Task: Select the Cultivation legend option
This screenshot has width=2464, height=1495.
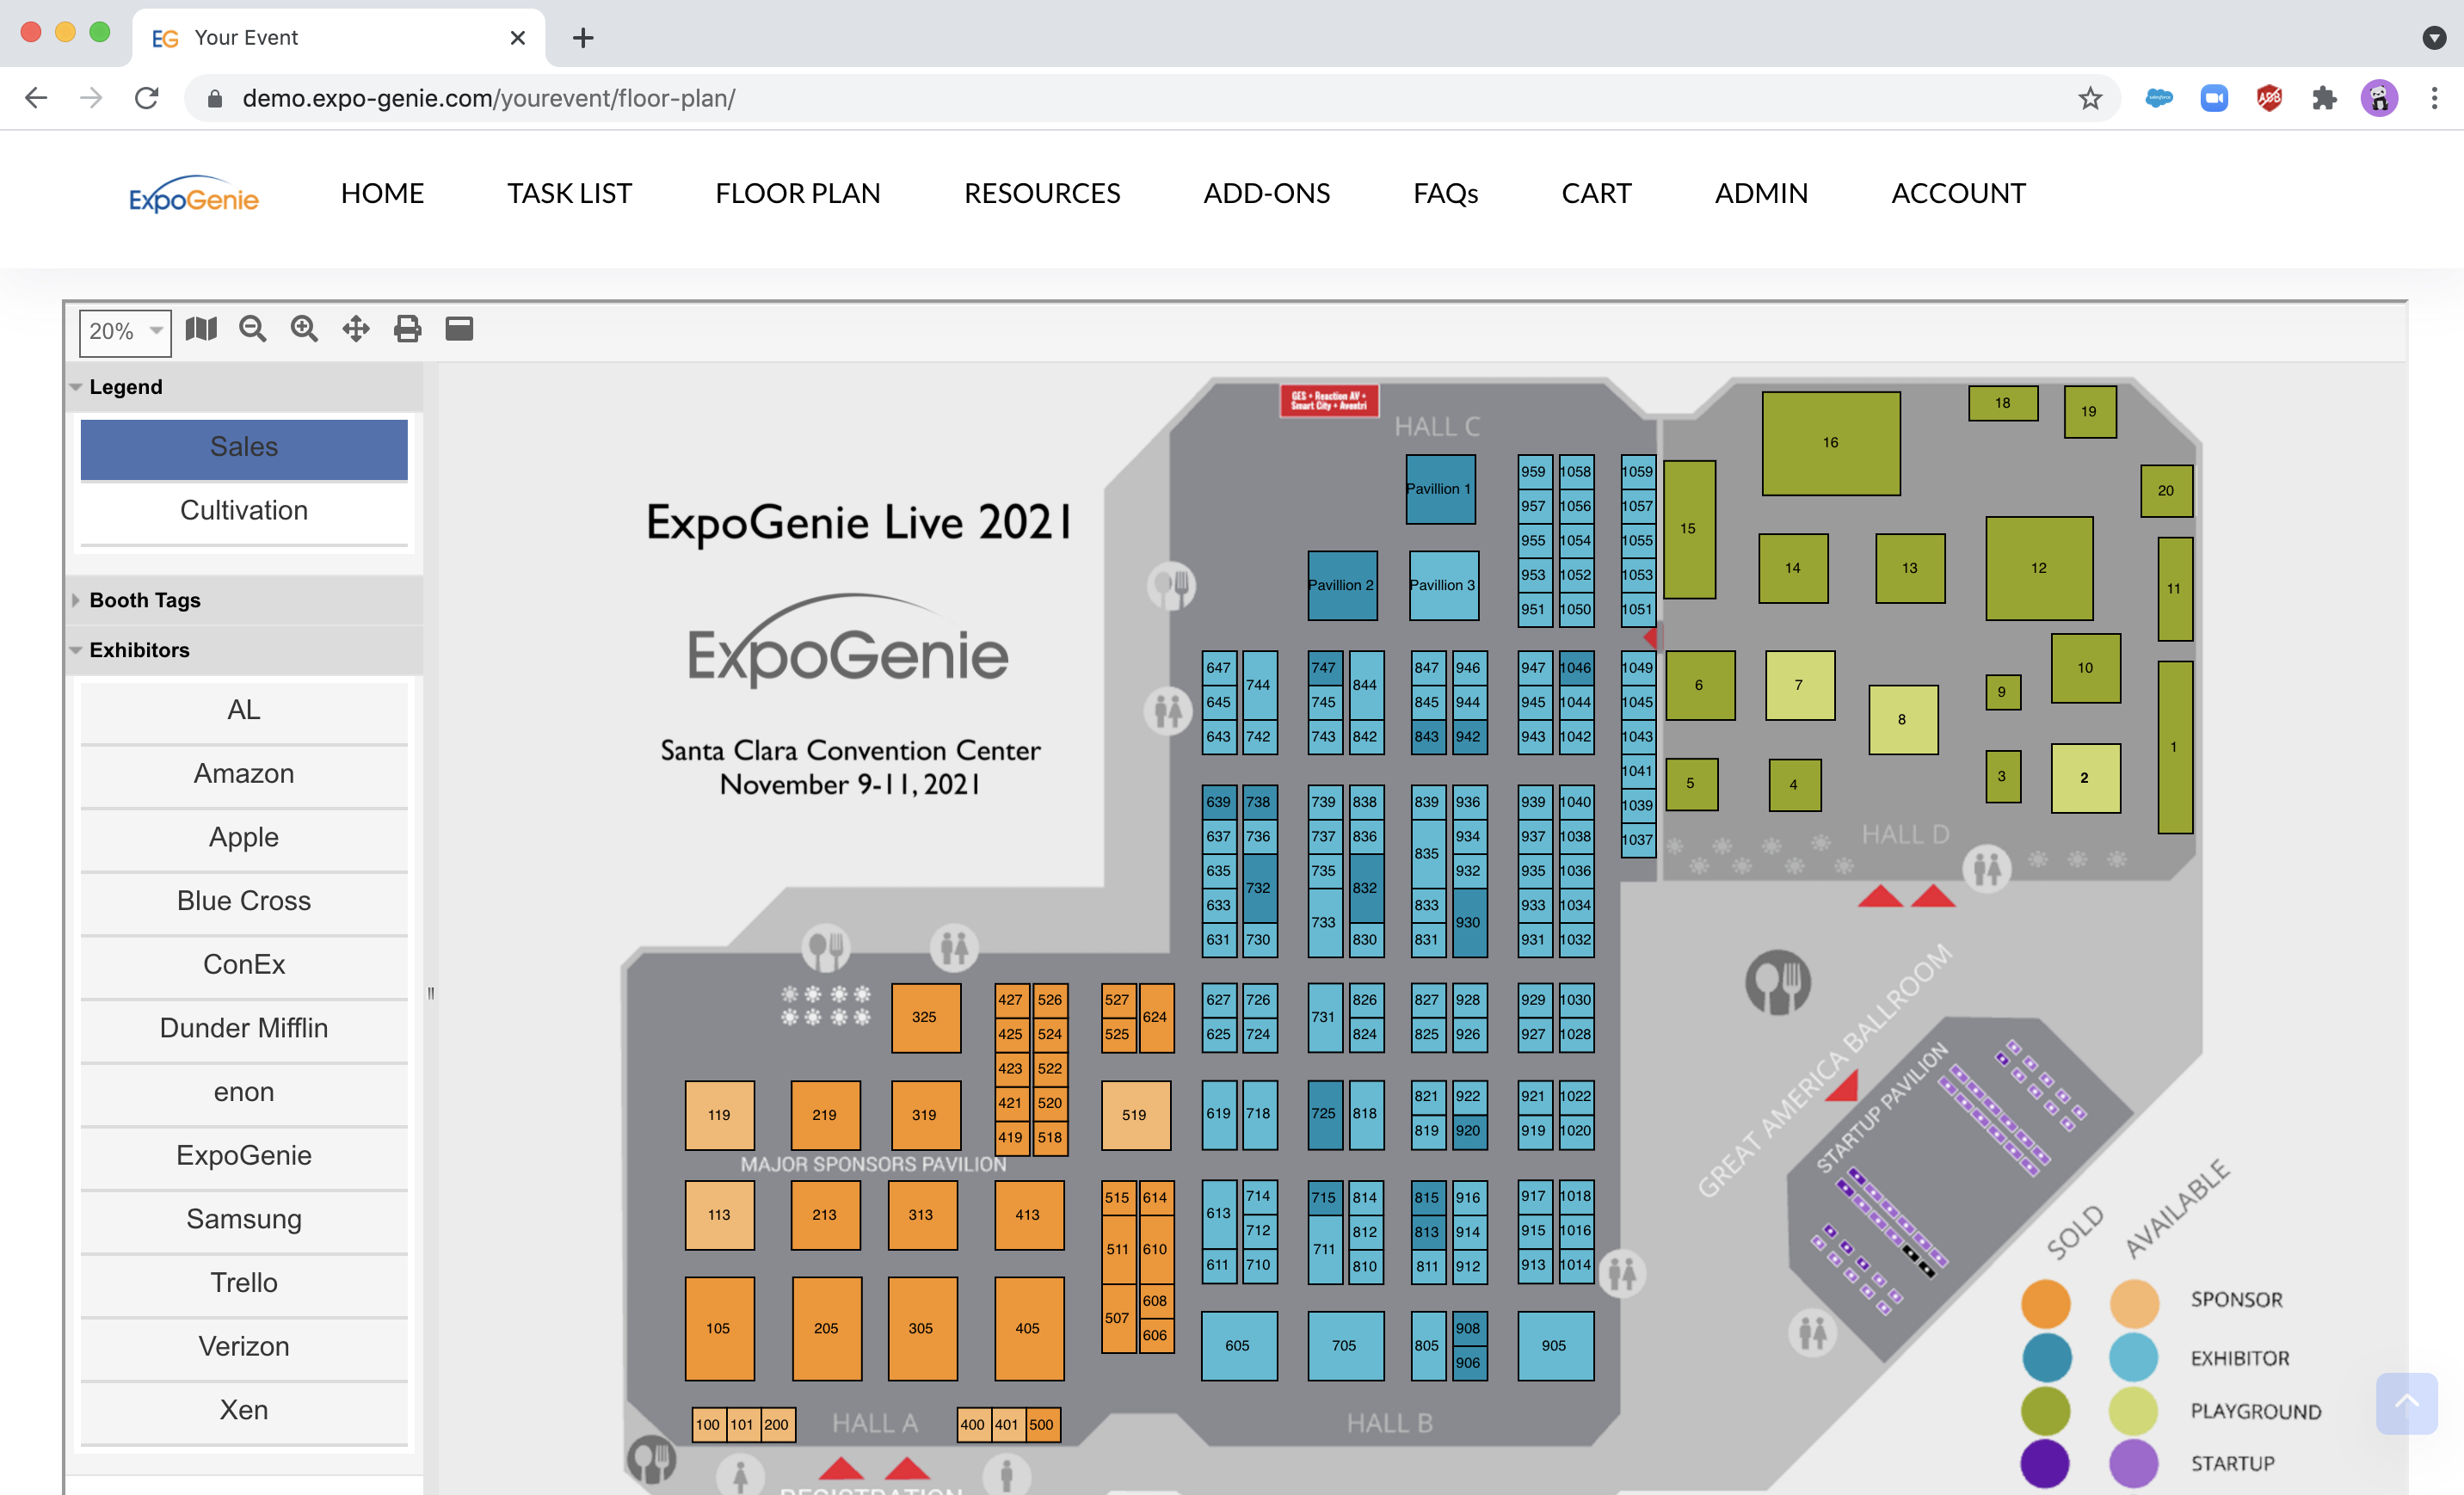Action: 244,511
